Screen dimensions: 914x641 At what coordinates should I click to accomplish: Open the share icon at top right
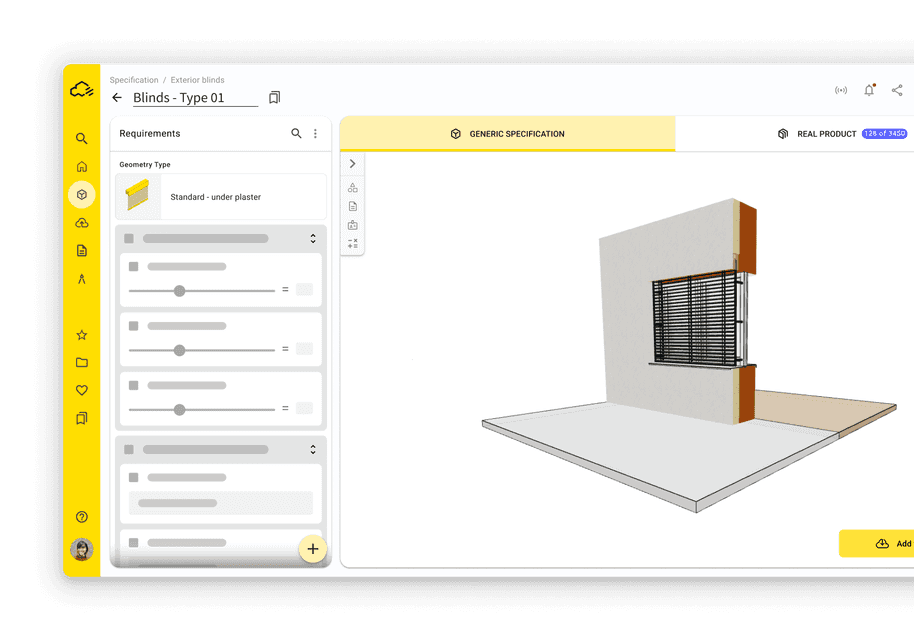click(897, 90)
